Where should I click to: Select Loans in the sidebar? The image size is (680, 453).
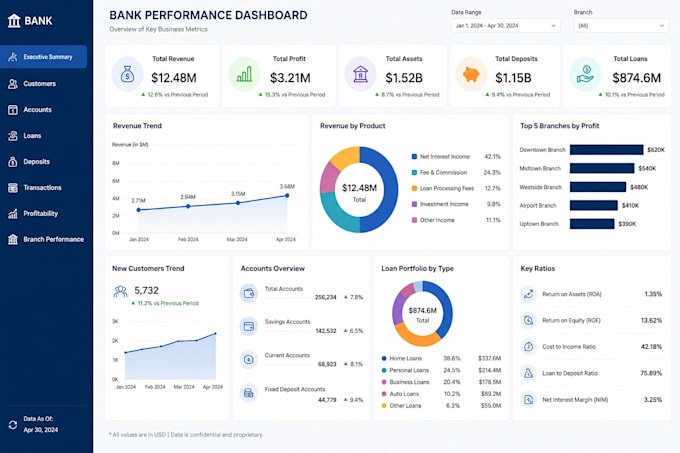[x=32, y=136]
